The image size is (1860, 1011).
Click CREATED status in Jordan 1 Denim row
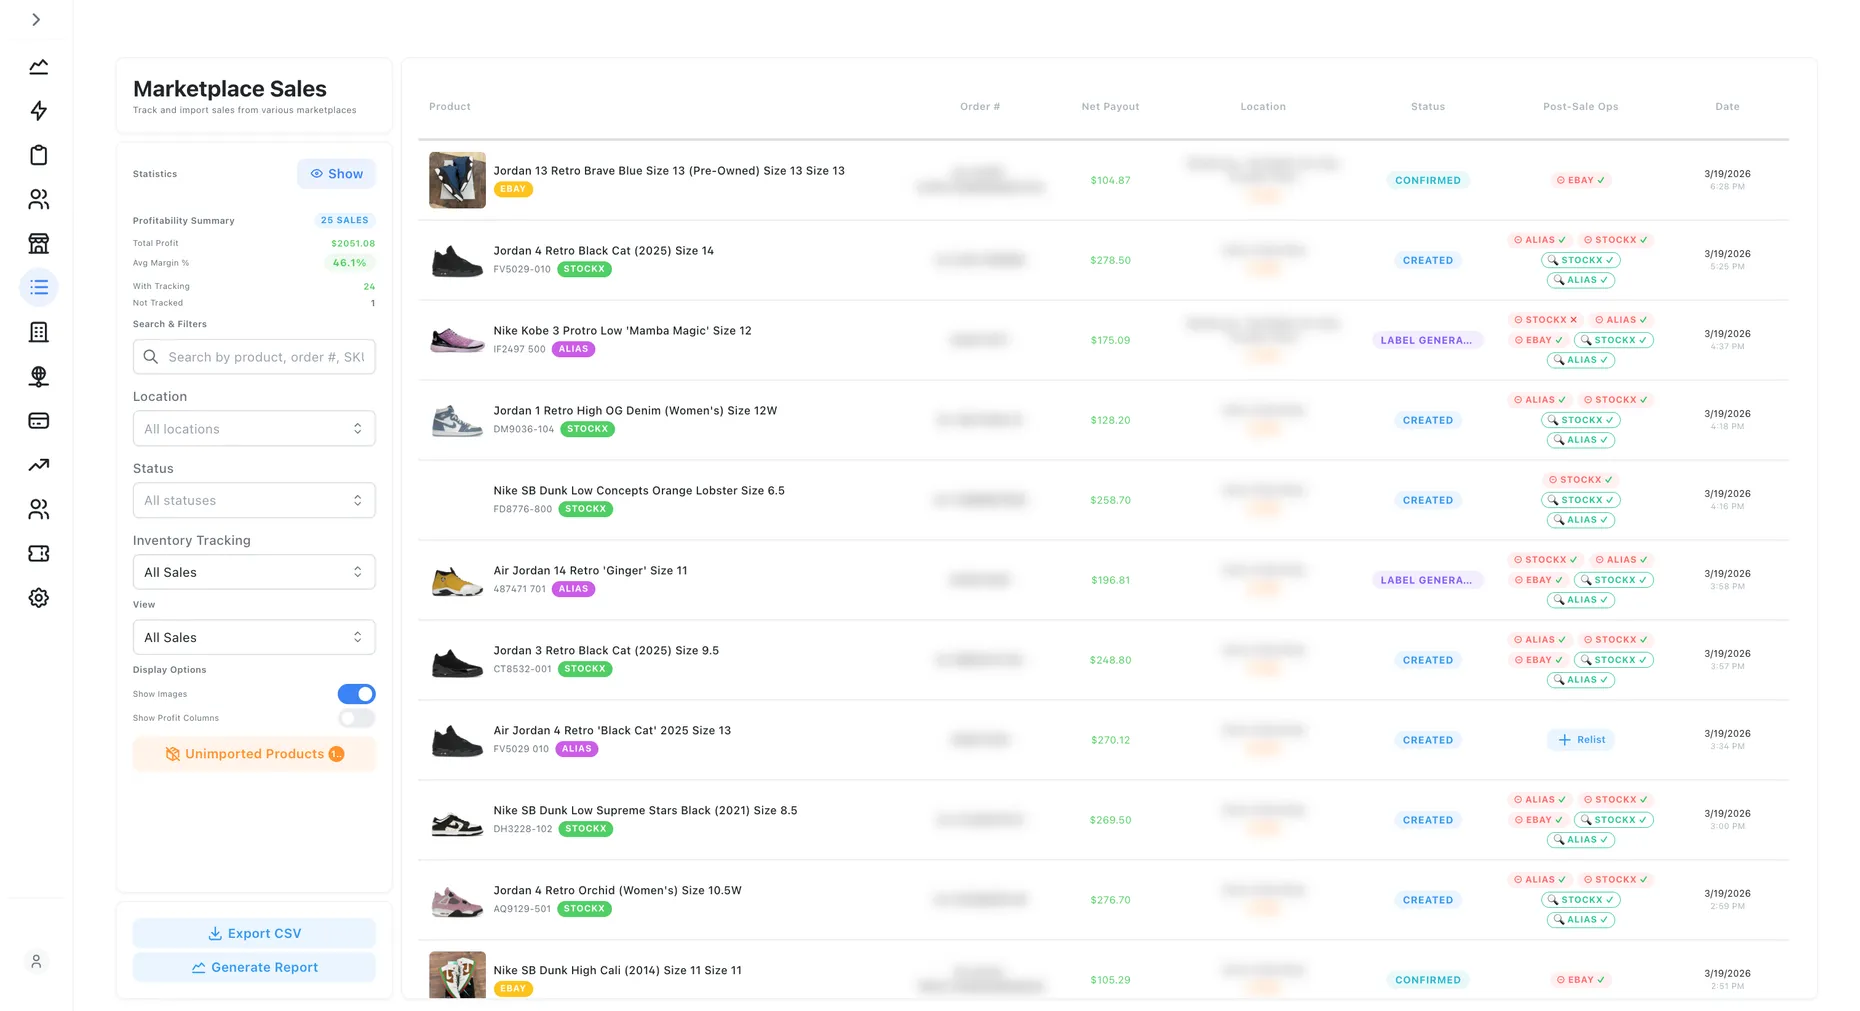1428,421
